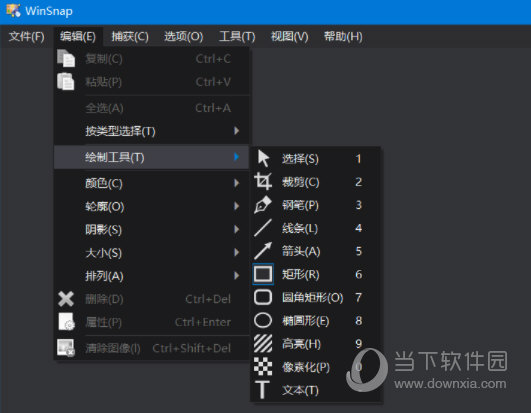Click the 全选(A) menu entry
The width and height of the screenshot is (531, 413).
click(152, 108)
